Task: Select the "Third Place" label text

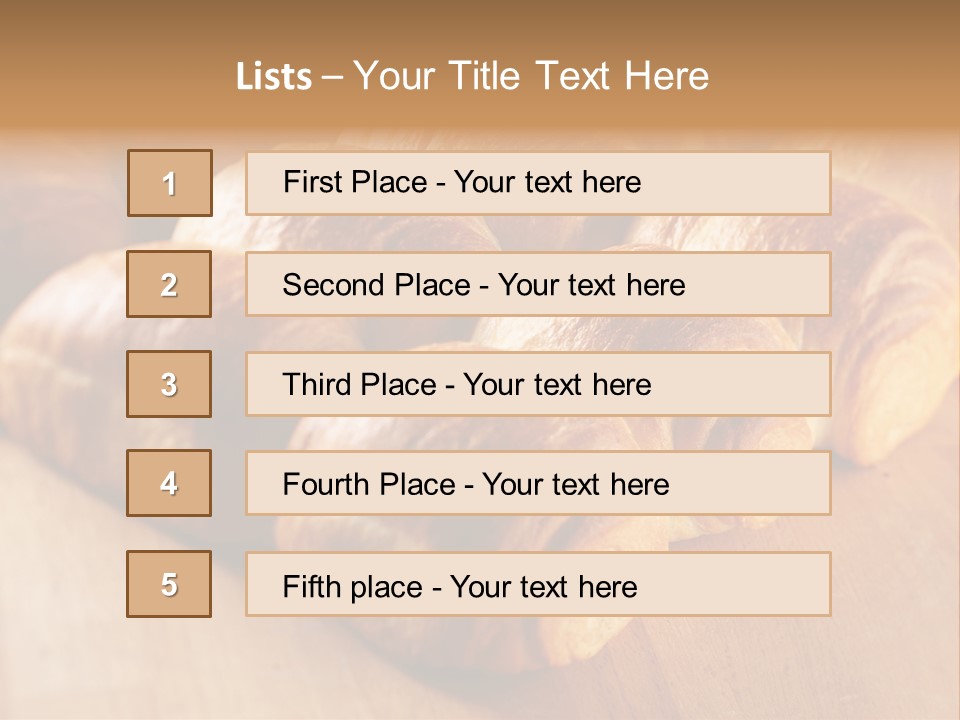Action: coord(360,385)
